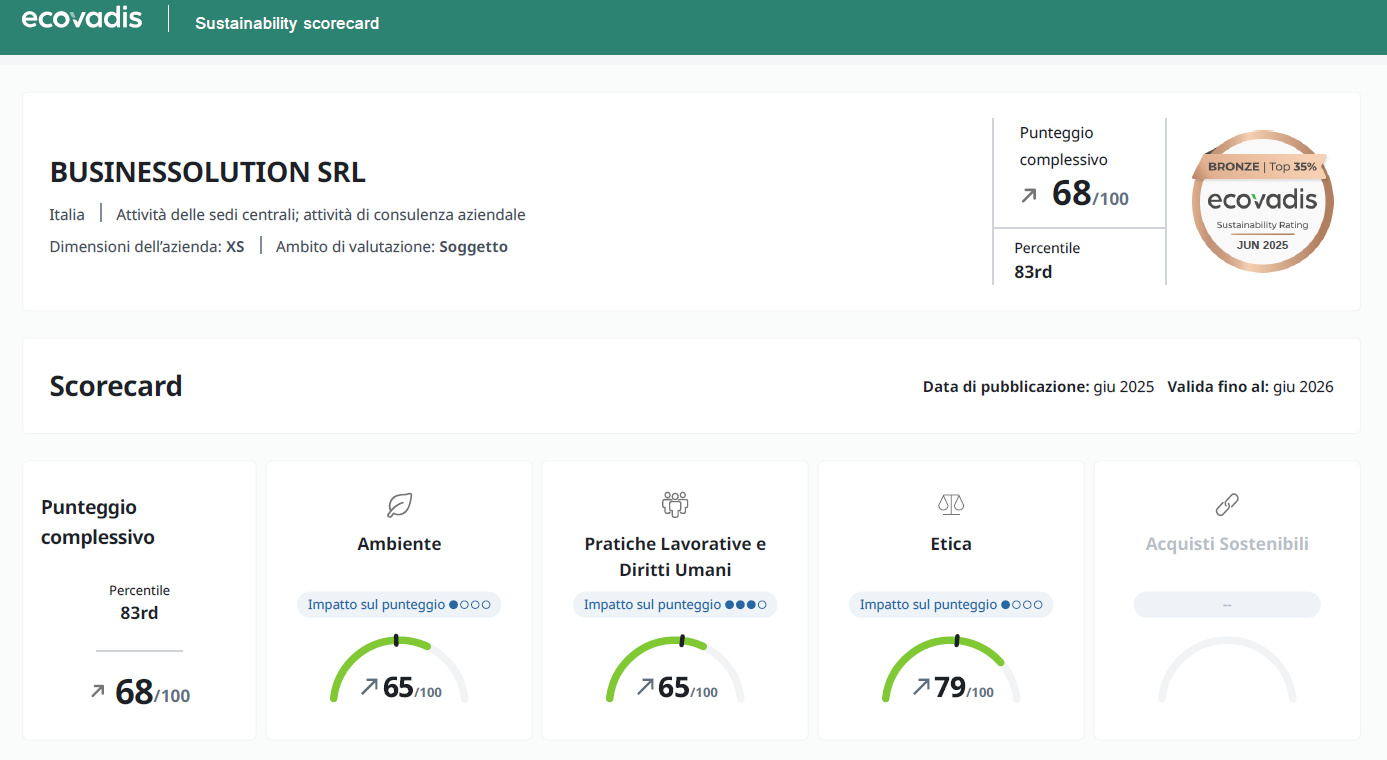Click the BUSINESSOLUTION SRL company name
This screenshot has width=1387, height=760.
pos(208,172)
